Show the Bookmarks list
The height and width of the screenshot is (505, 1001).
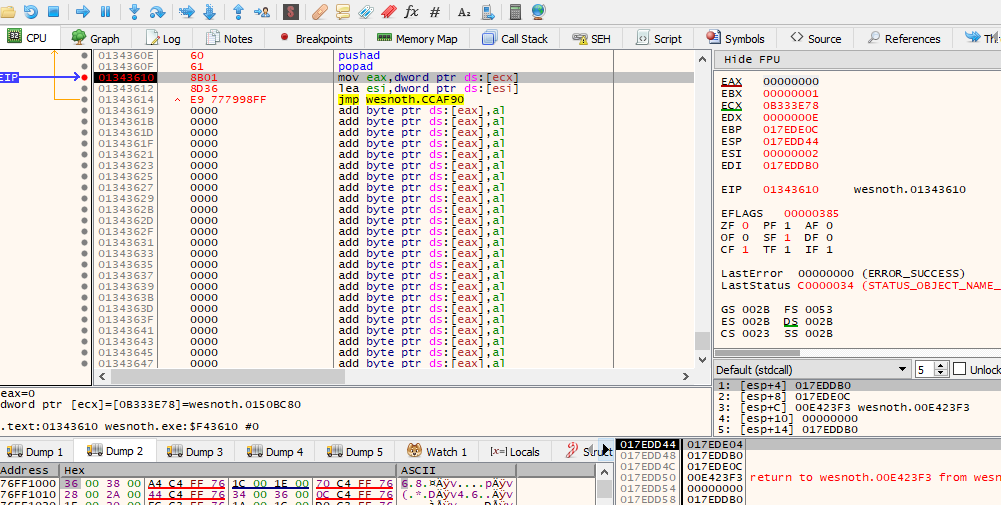click(389, 11)
